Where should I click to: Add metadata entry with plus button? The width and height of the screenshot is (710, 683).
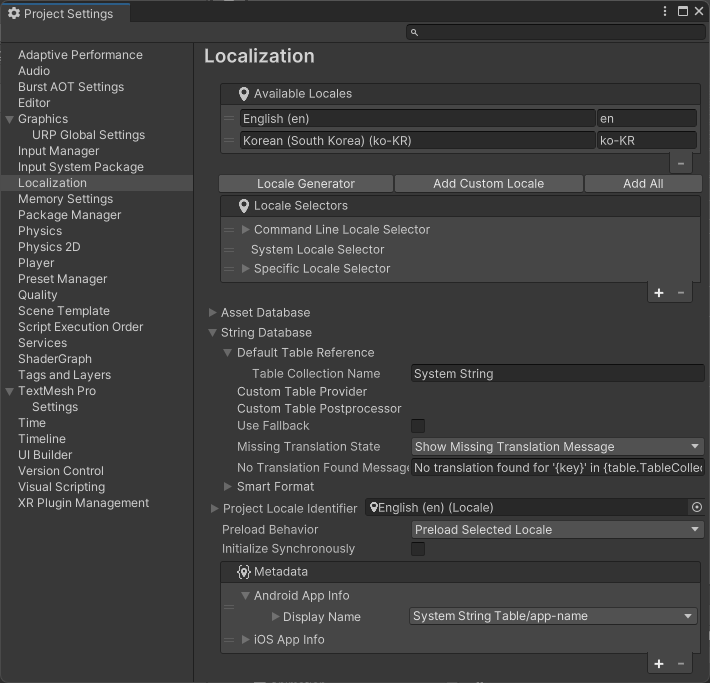[659, 664]
